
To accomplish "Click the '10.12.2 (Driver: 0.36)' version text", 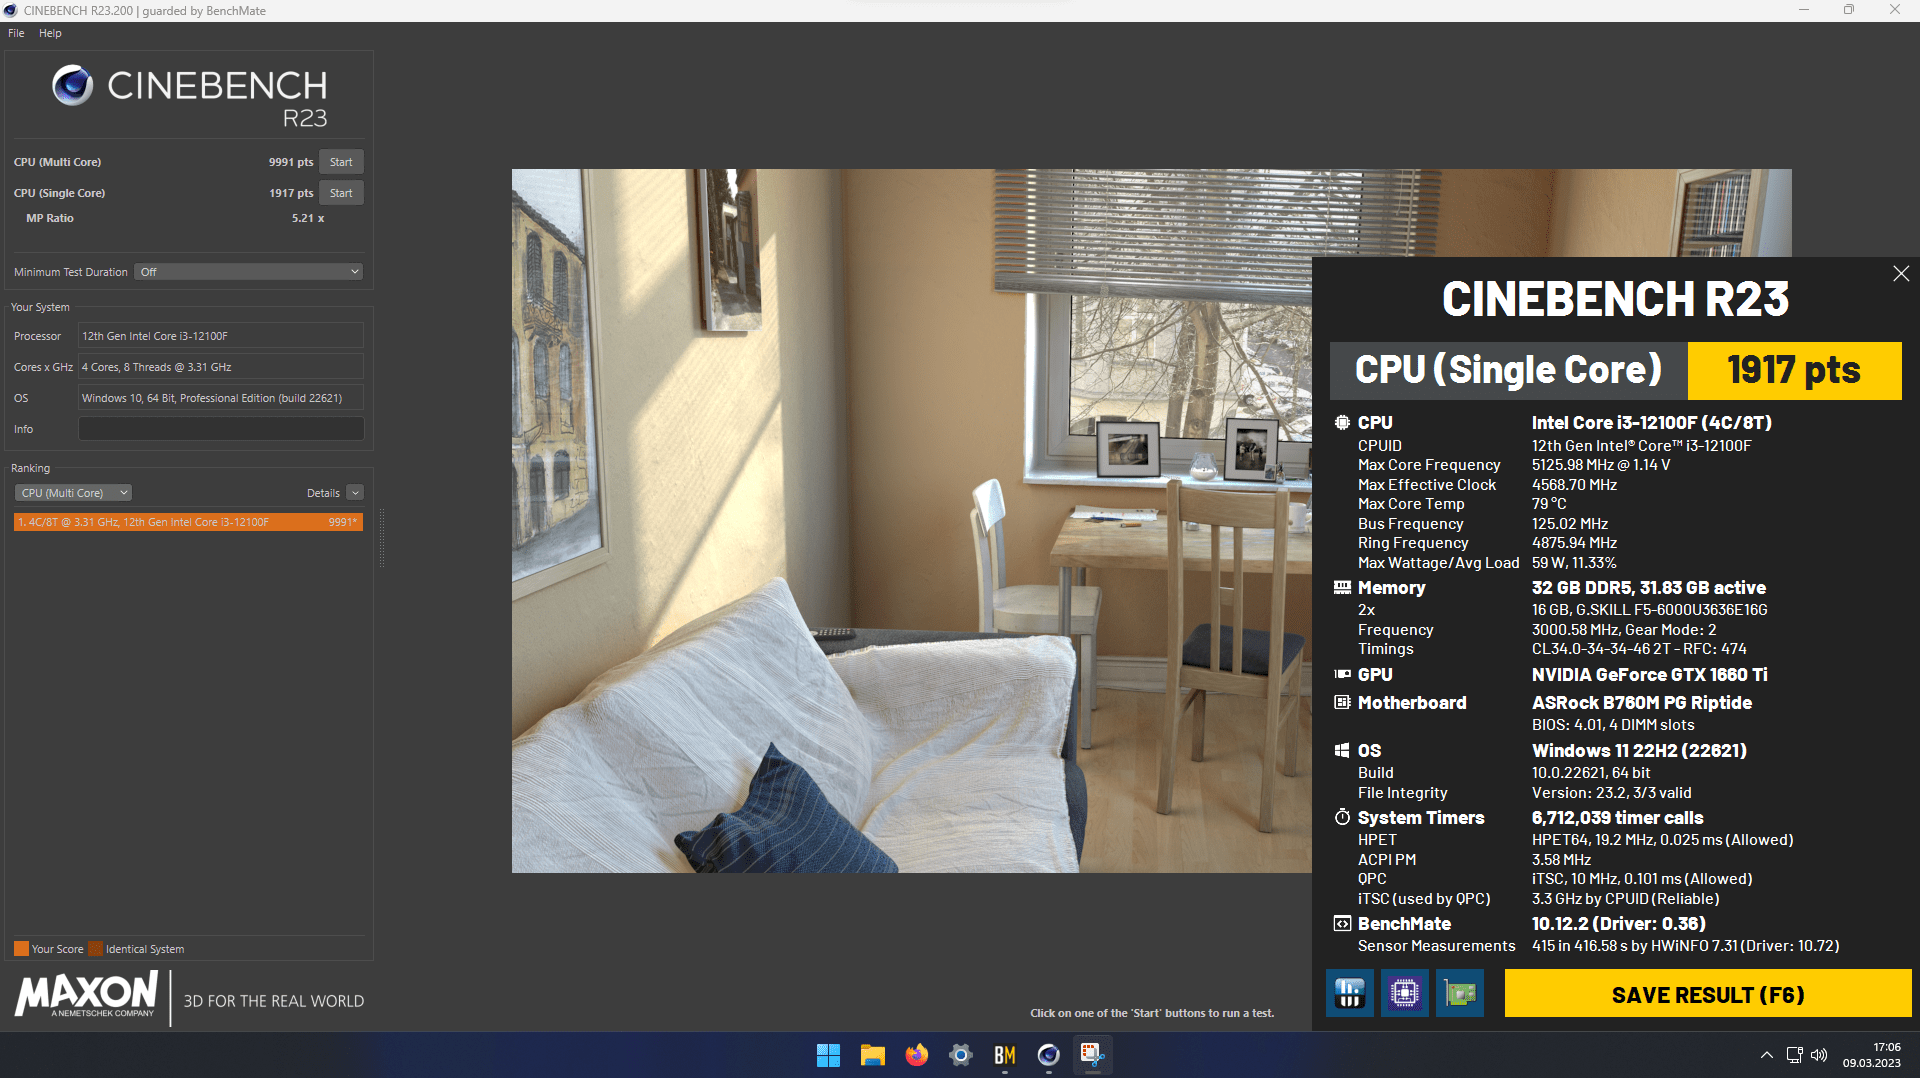I will point(1619,924).
